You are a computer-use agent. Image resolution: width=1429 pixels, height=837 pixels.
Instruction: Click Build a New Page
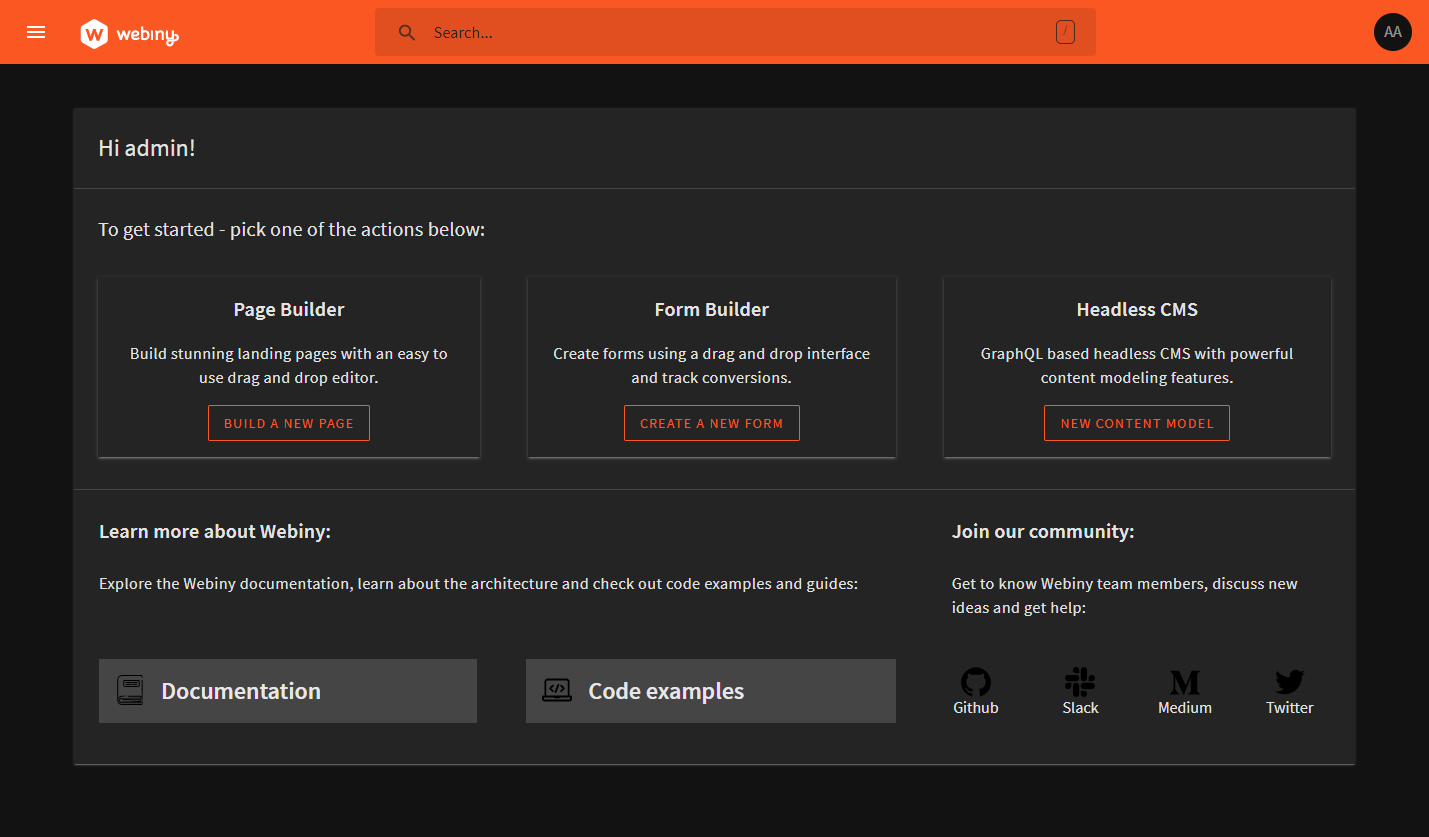coord(288,422)
